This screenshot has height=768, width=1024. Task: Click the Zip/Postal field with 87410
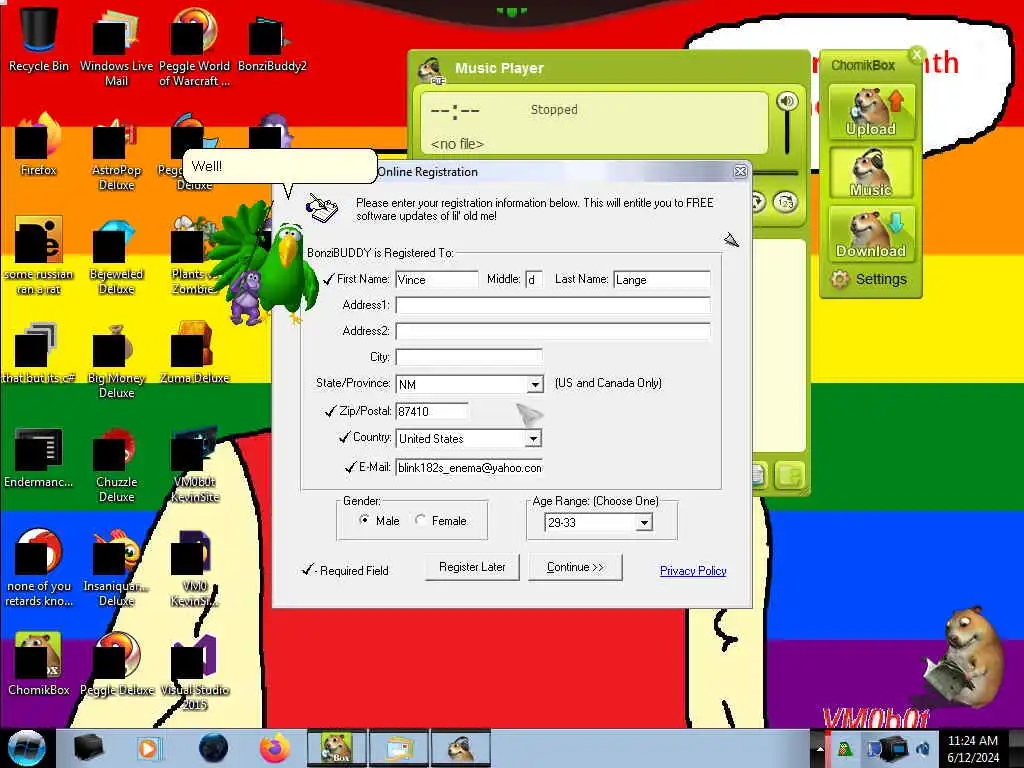pyautogui.click(x=432, y=411)
